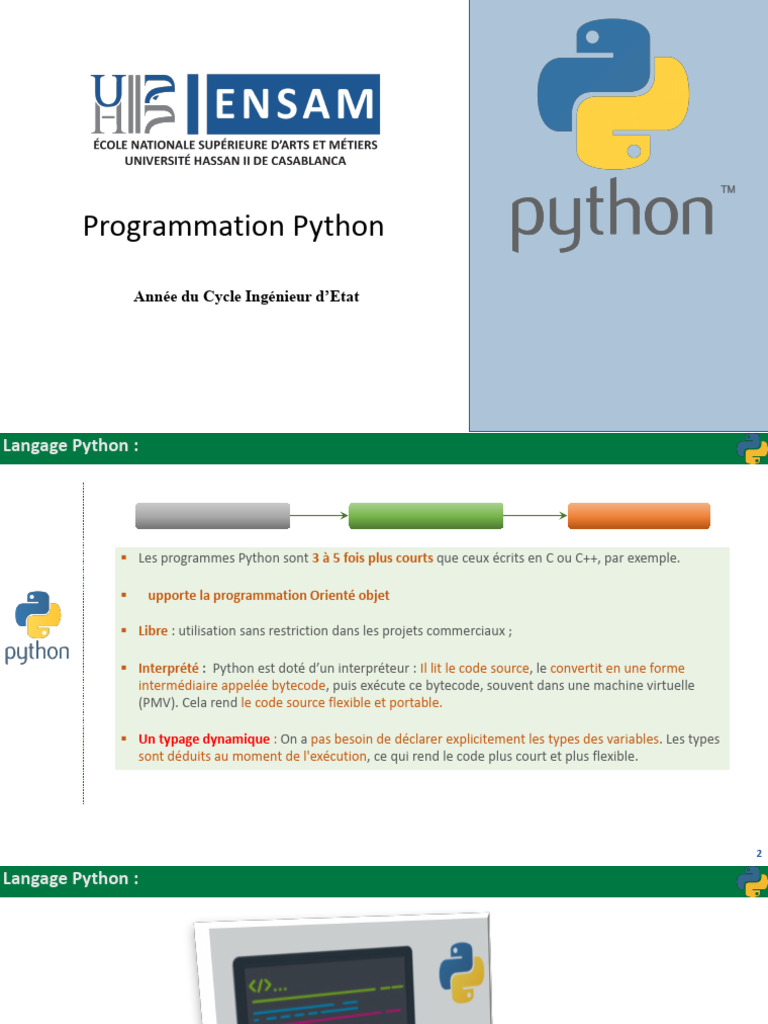Select the green rounded box in the flow diagram
The image size is (768, 1024).
(x=426, y=516)
